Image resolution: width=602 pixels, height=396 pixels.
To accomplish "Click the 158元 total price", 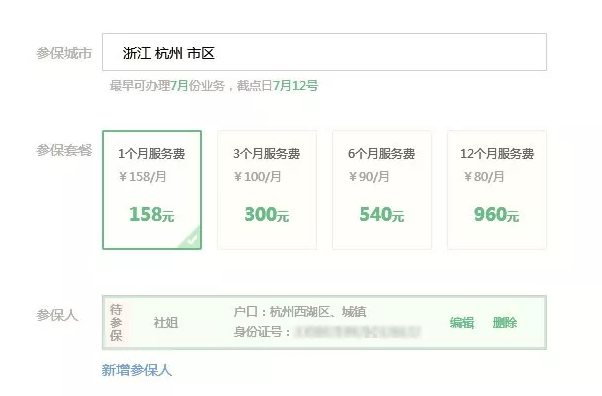I will click(x=152, y=214).
